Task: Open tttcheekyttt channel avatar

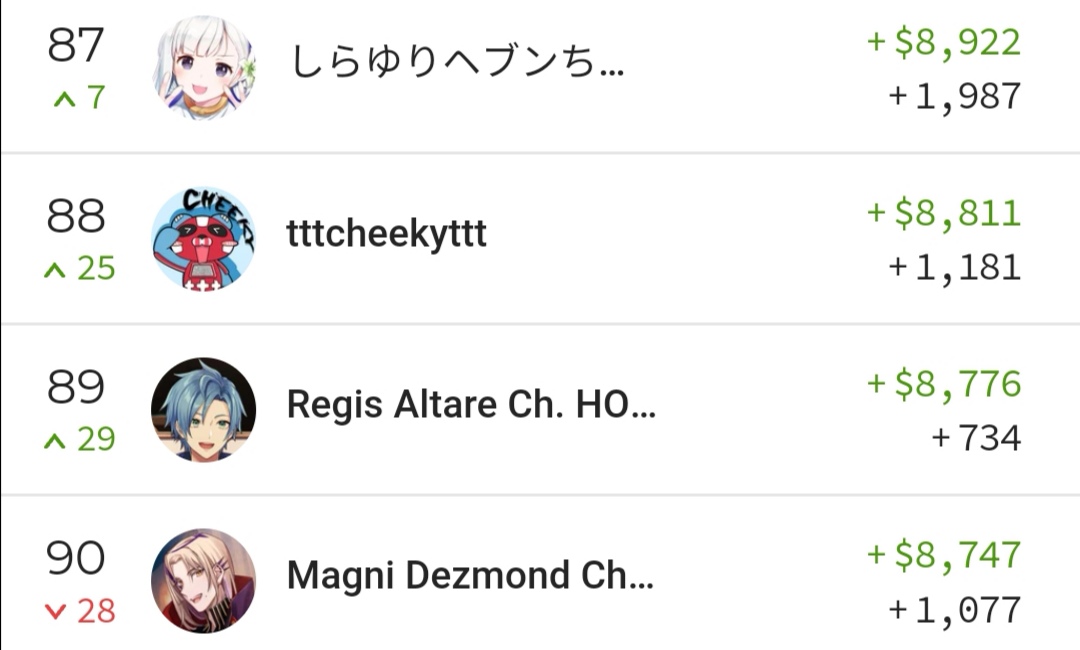Action: click(204, 238)
